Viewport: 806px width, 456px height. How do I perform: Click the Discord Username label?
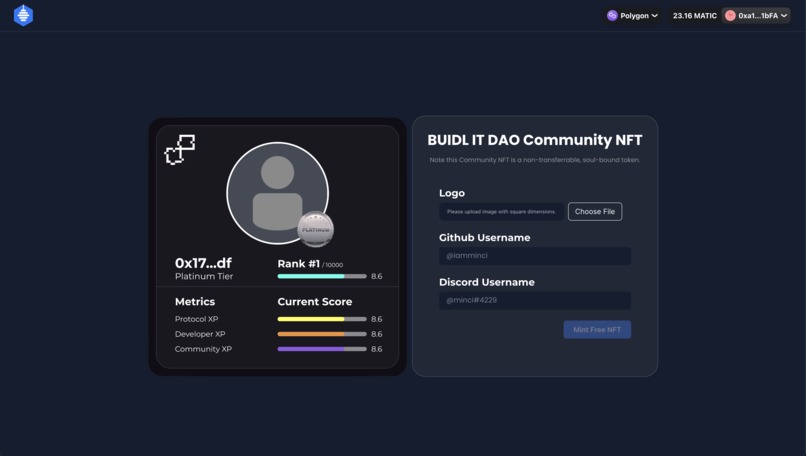tap(487, 282)
